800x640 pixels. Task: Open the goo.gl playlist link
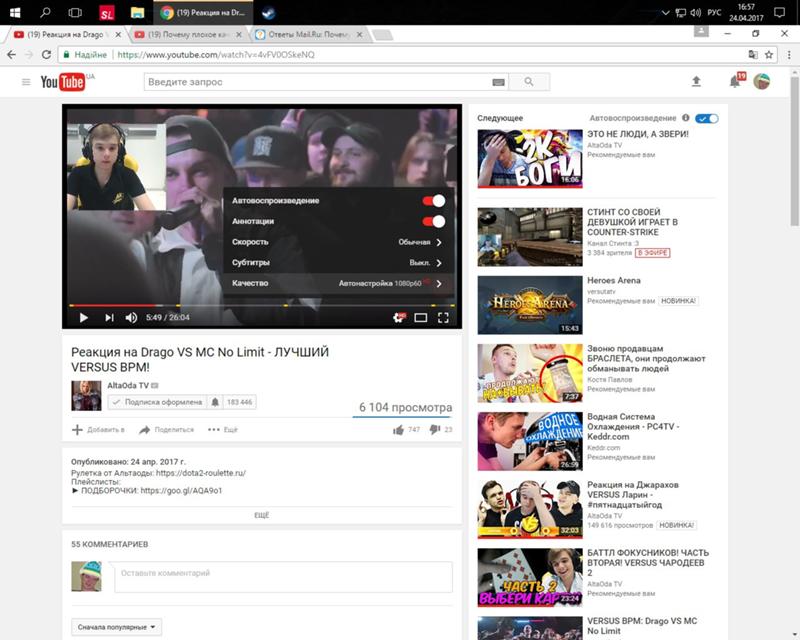coord(181,490)
